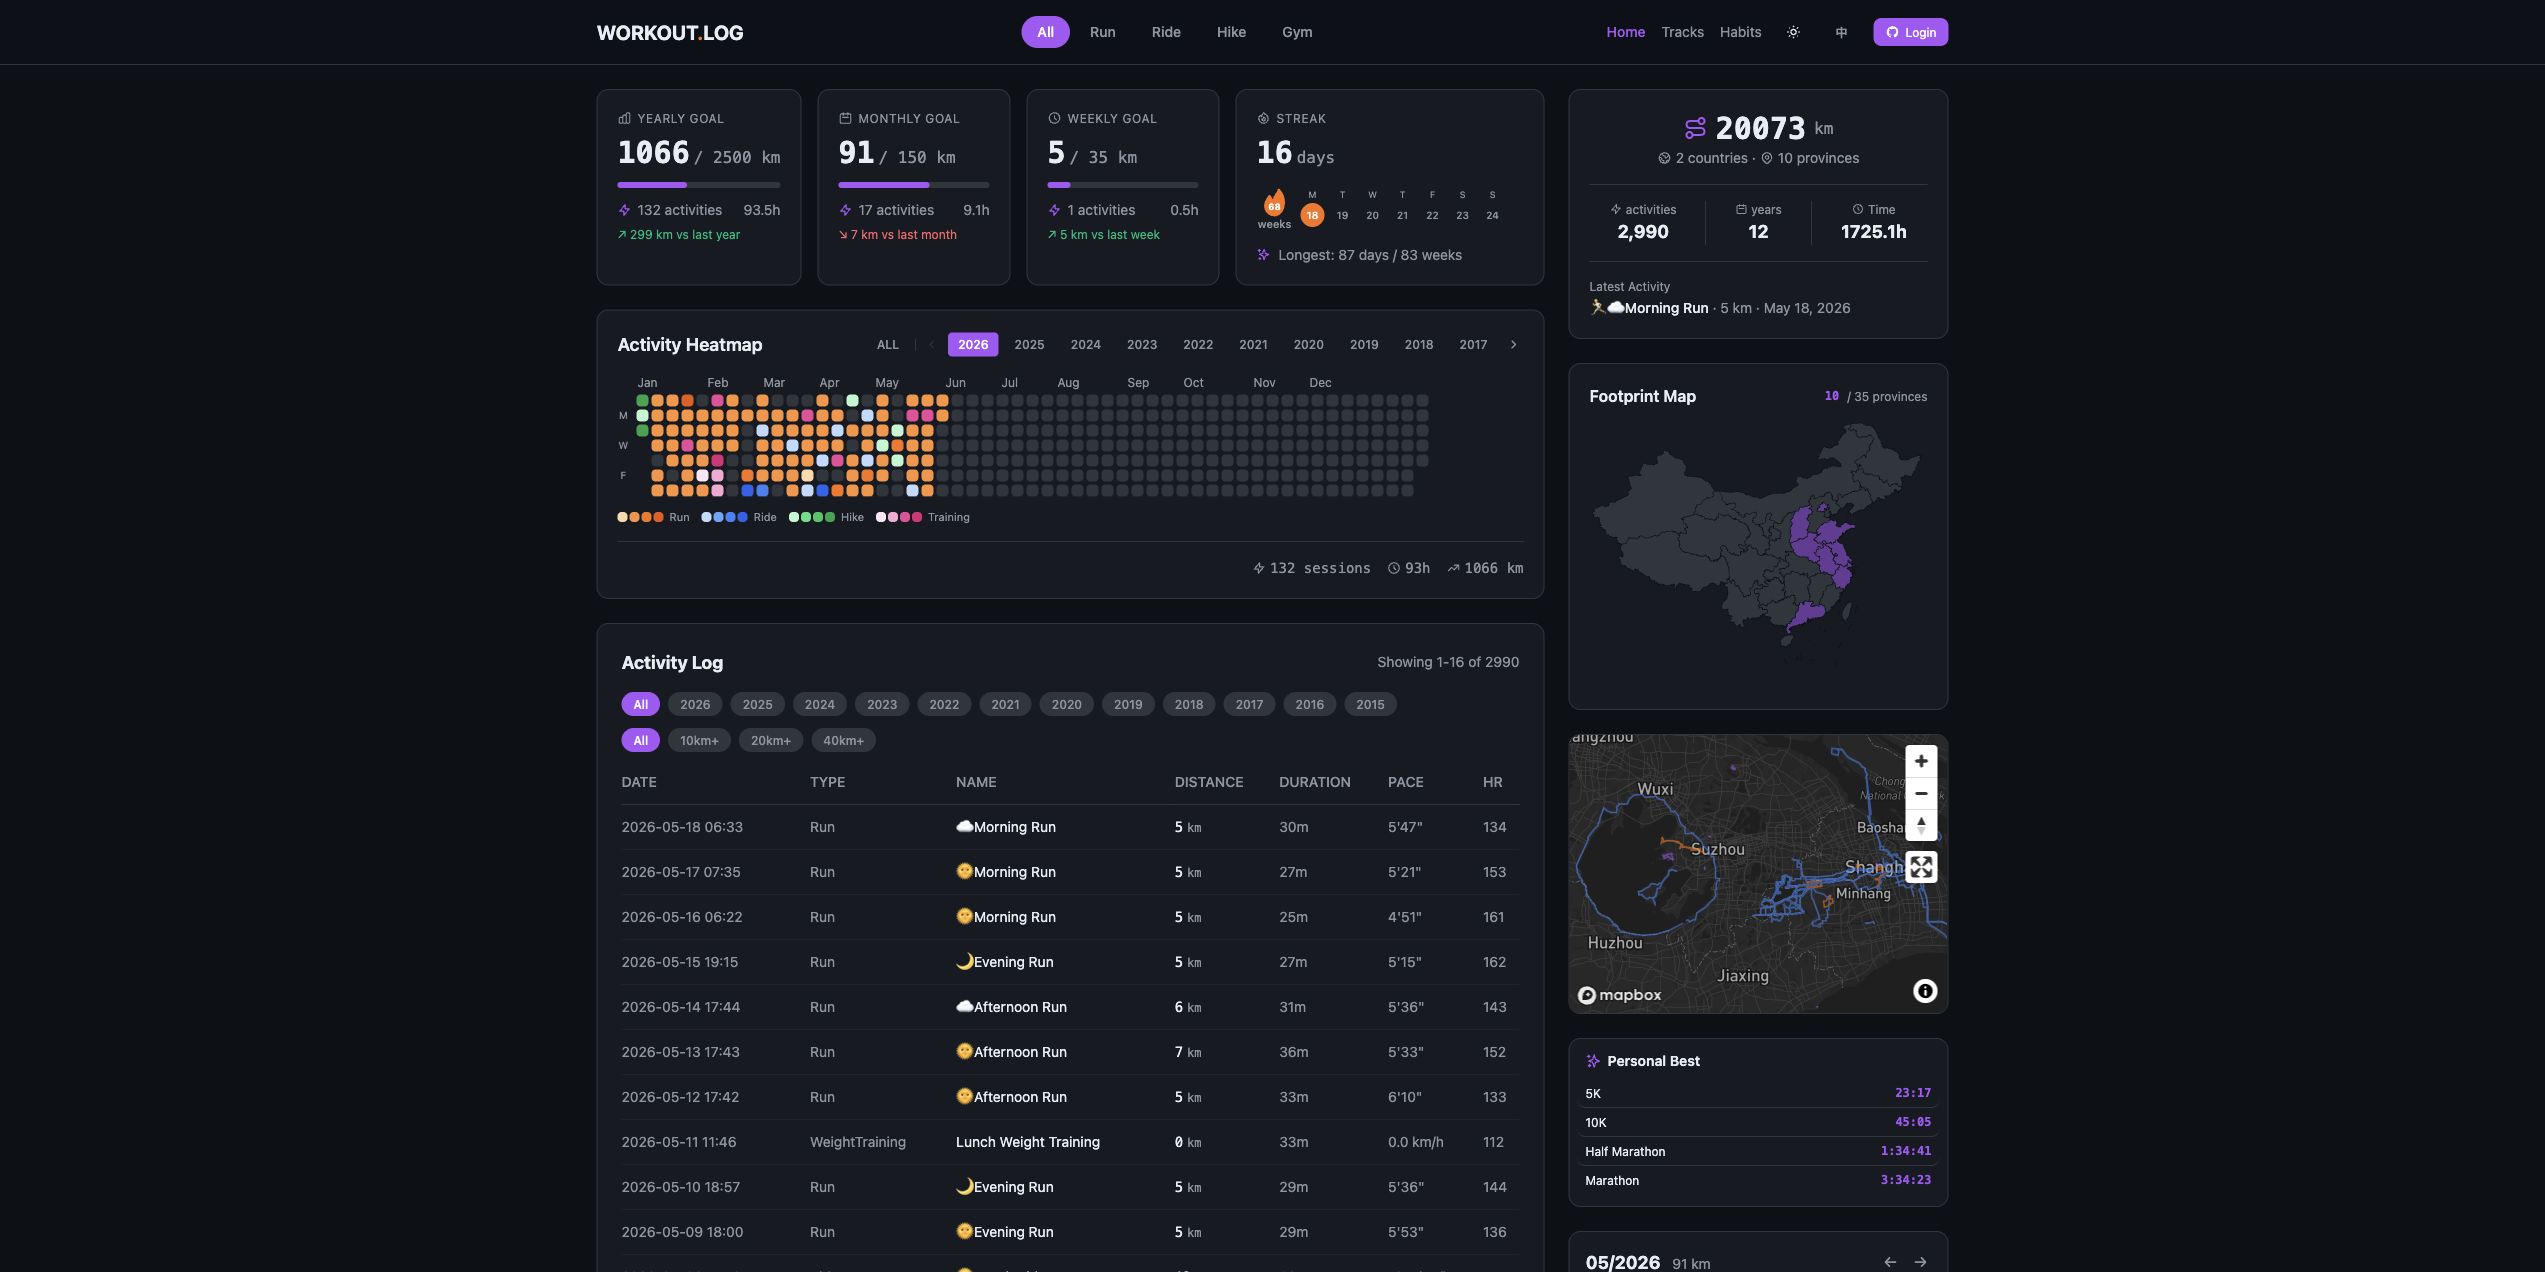2545x1272 pixels.
Task: Go to next month in 05/2026 calendar
Action: pyautogui.click(x=1920, y=1262)
